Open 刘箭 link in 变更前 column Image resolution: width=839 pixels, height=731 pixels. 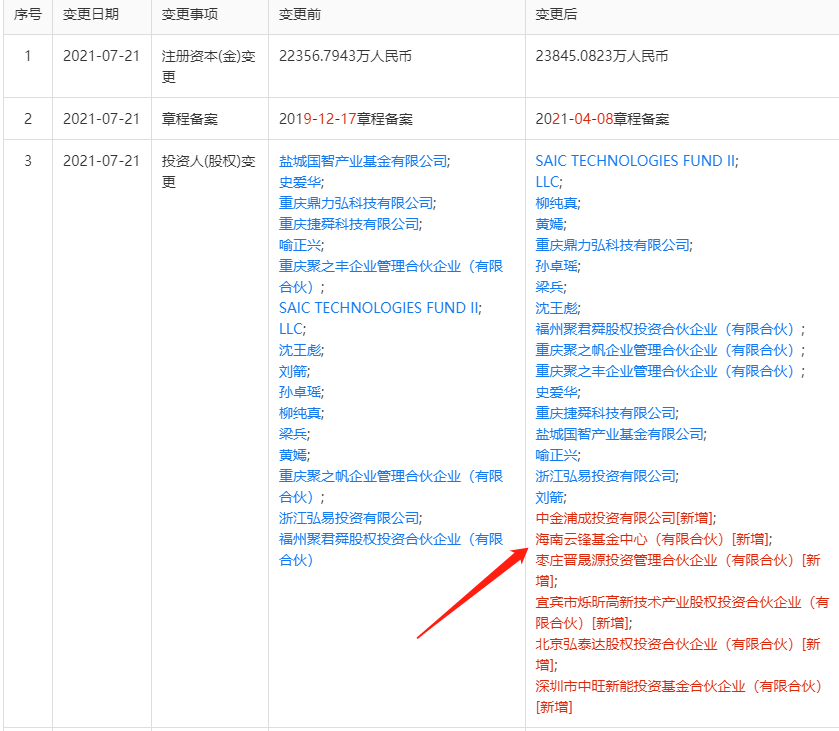(293, 371)
